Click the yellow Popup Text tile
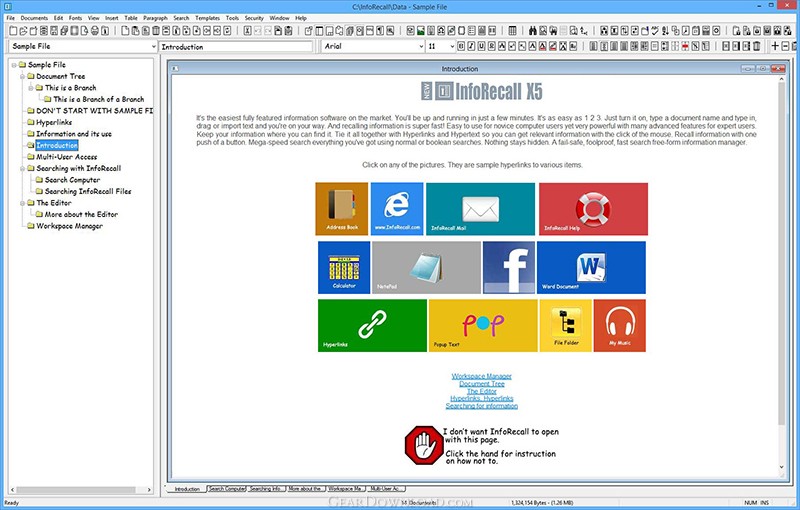Screen dimensions: 800x510 [x=483, y=325]
